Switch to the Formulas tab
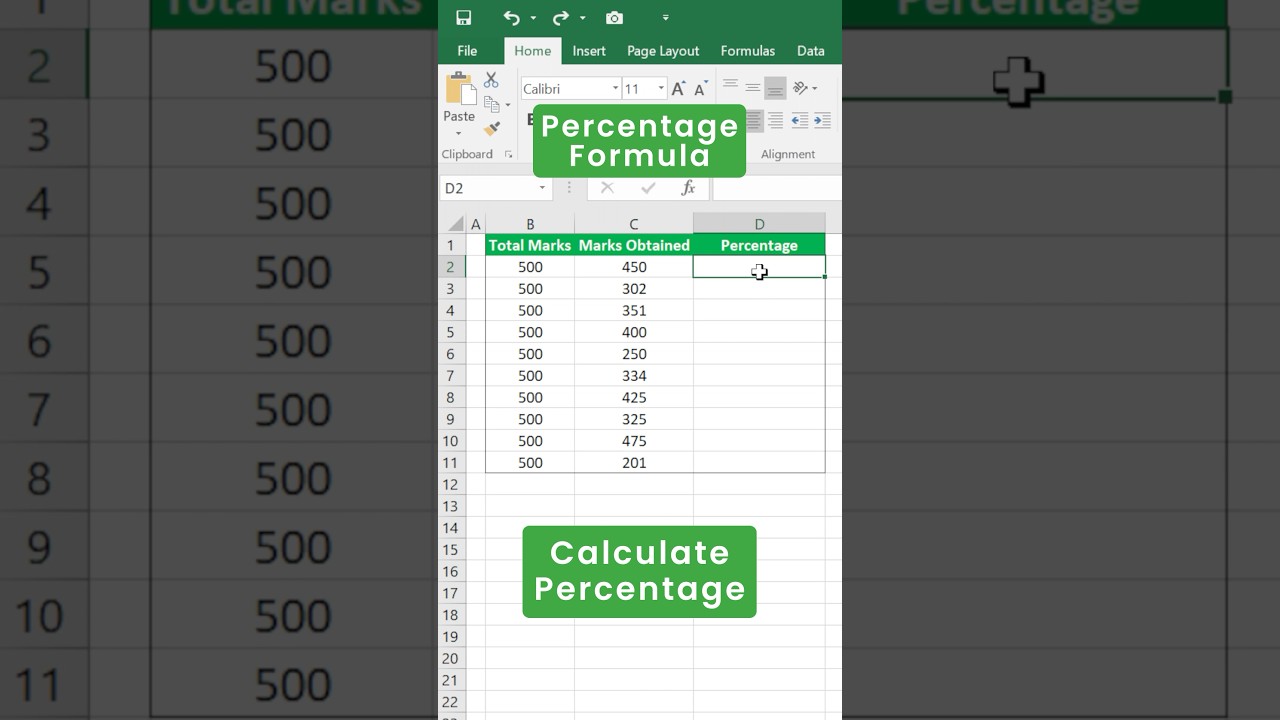The image size is (1280, 720). coord(748,51)
